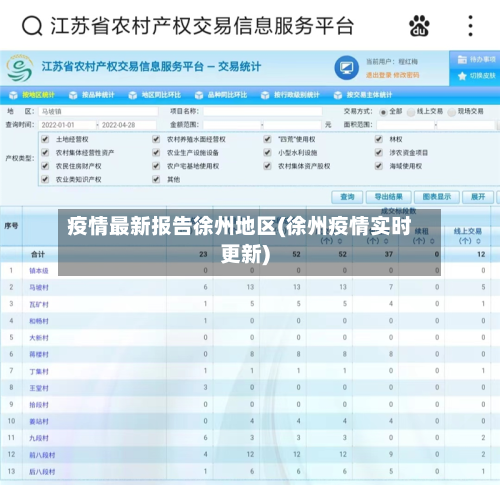Click the 查询 button

(x=347, y=197)
